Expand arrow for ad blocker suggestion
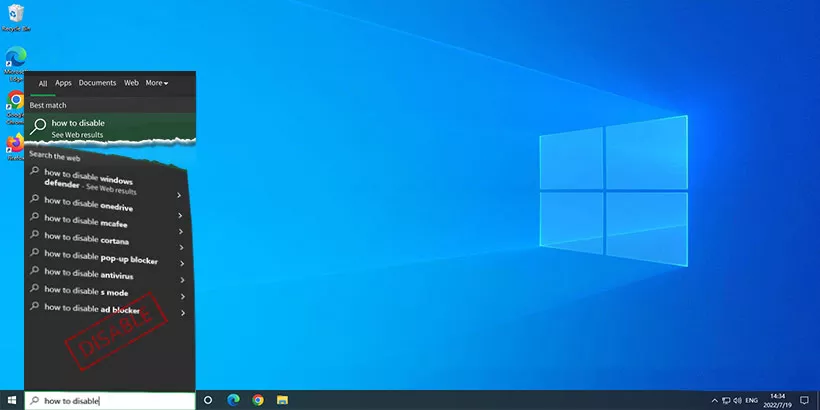 pos(183,313)
